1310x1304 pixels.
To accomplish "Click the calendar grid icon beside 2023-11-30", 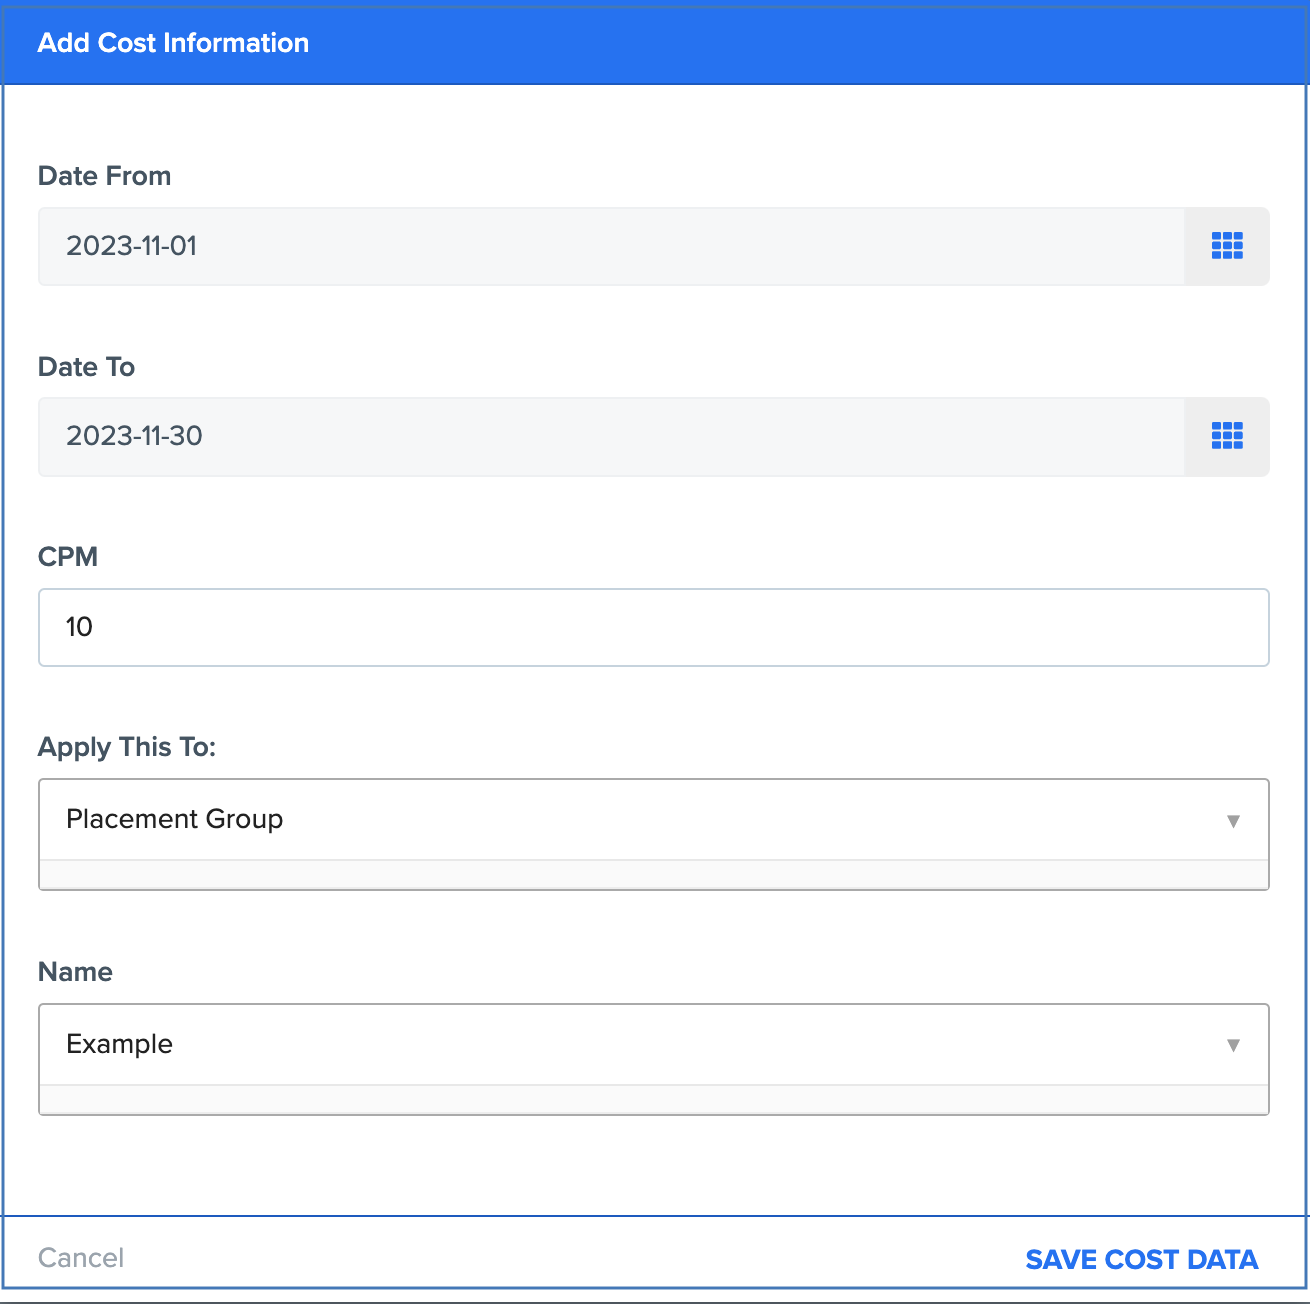I will [1227, 437].
